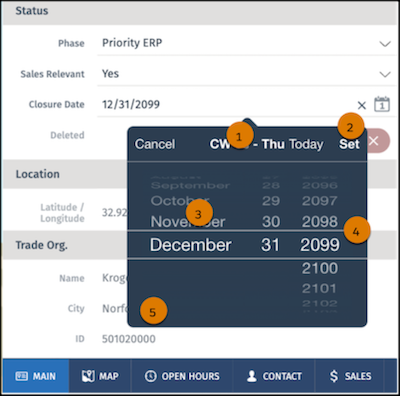
Task: Expand the Sales Relevant dropdown chevron
Action: point(385,74)
